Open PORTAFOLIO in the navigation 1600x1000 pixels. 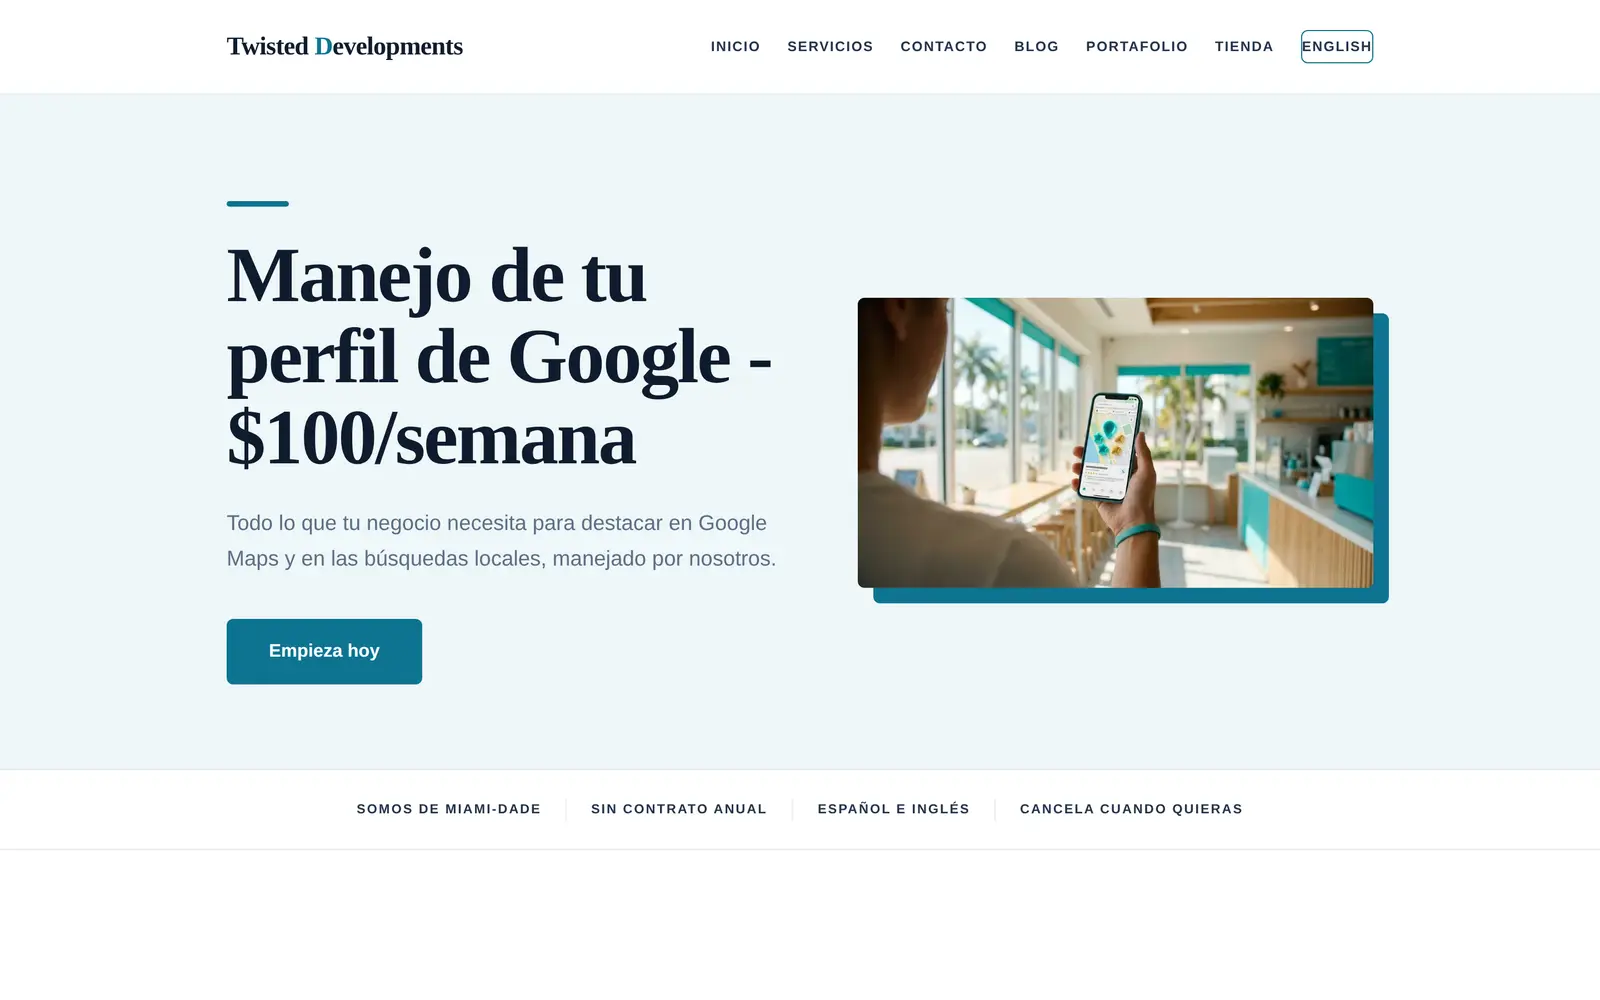[1136, 46]
